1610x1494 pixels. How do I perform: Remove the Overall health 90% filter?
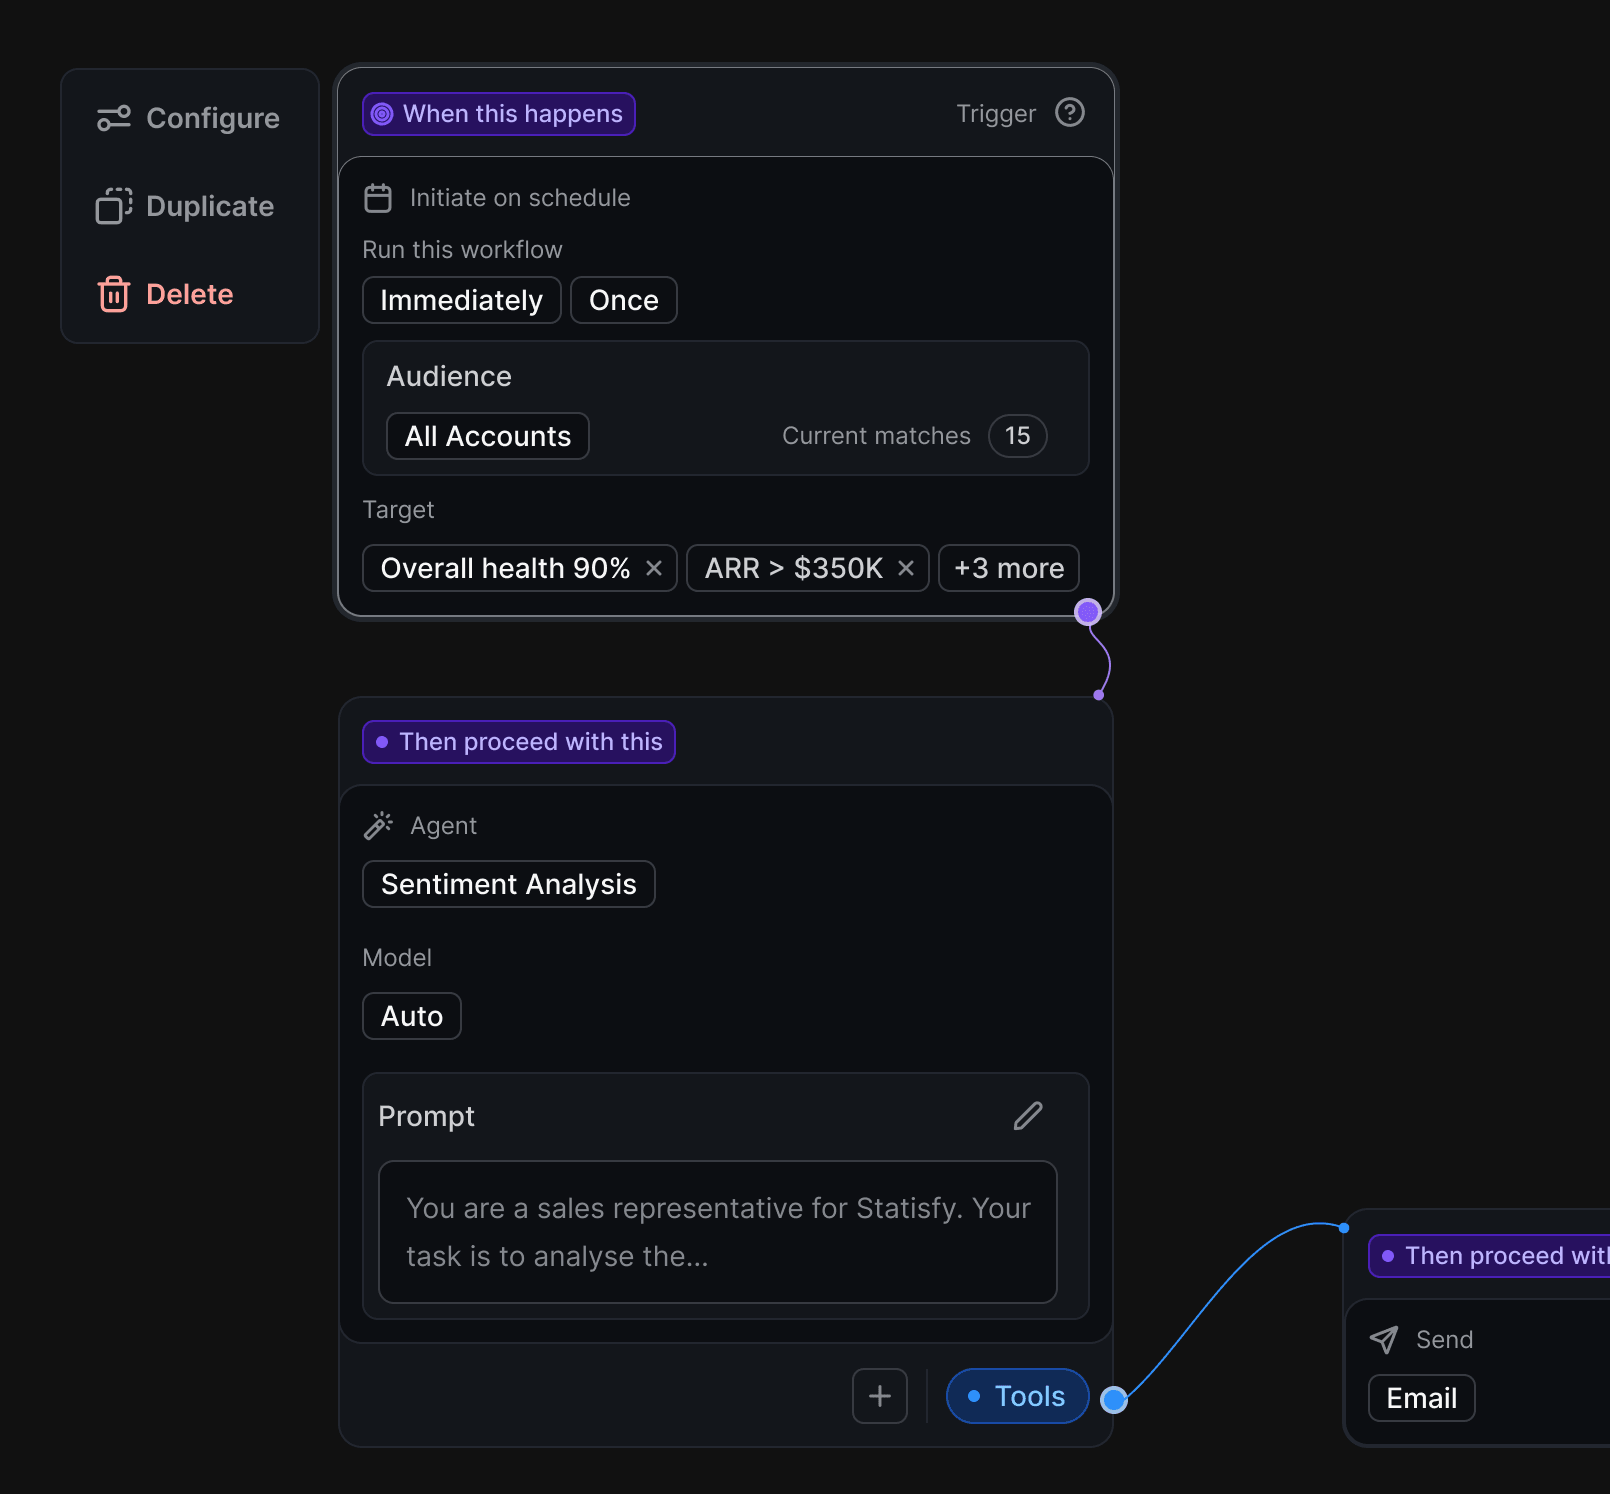(x=654, y=568)
